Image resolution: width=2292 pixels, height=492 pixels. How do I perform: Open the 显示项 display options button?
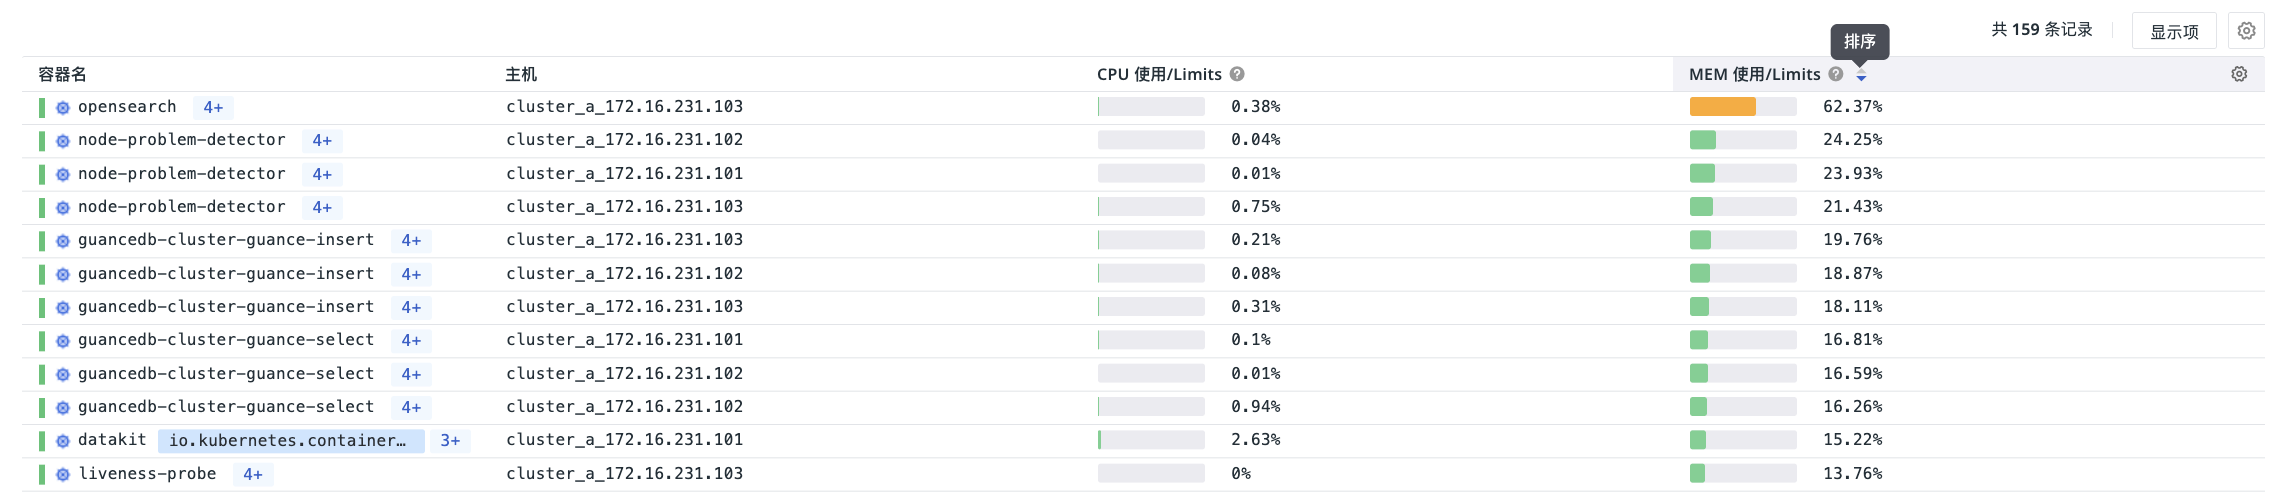coord(2174,31)
